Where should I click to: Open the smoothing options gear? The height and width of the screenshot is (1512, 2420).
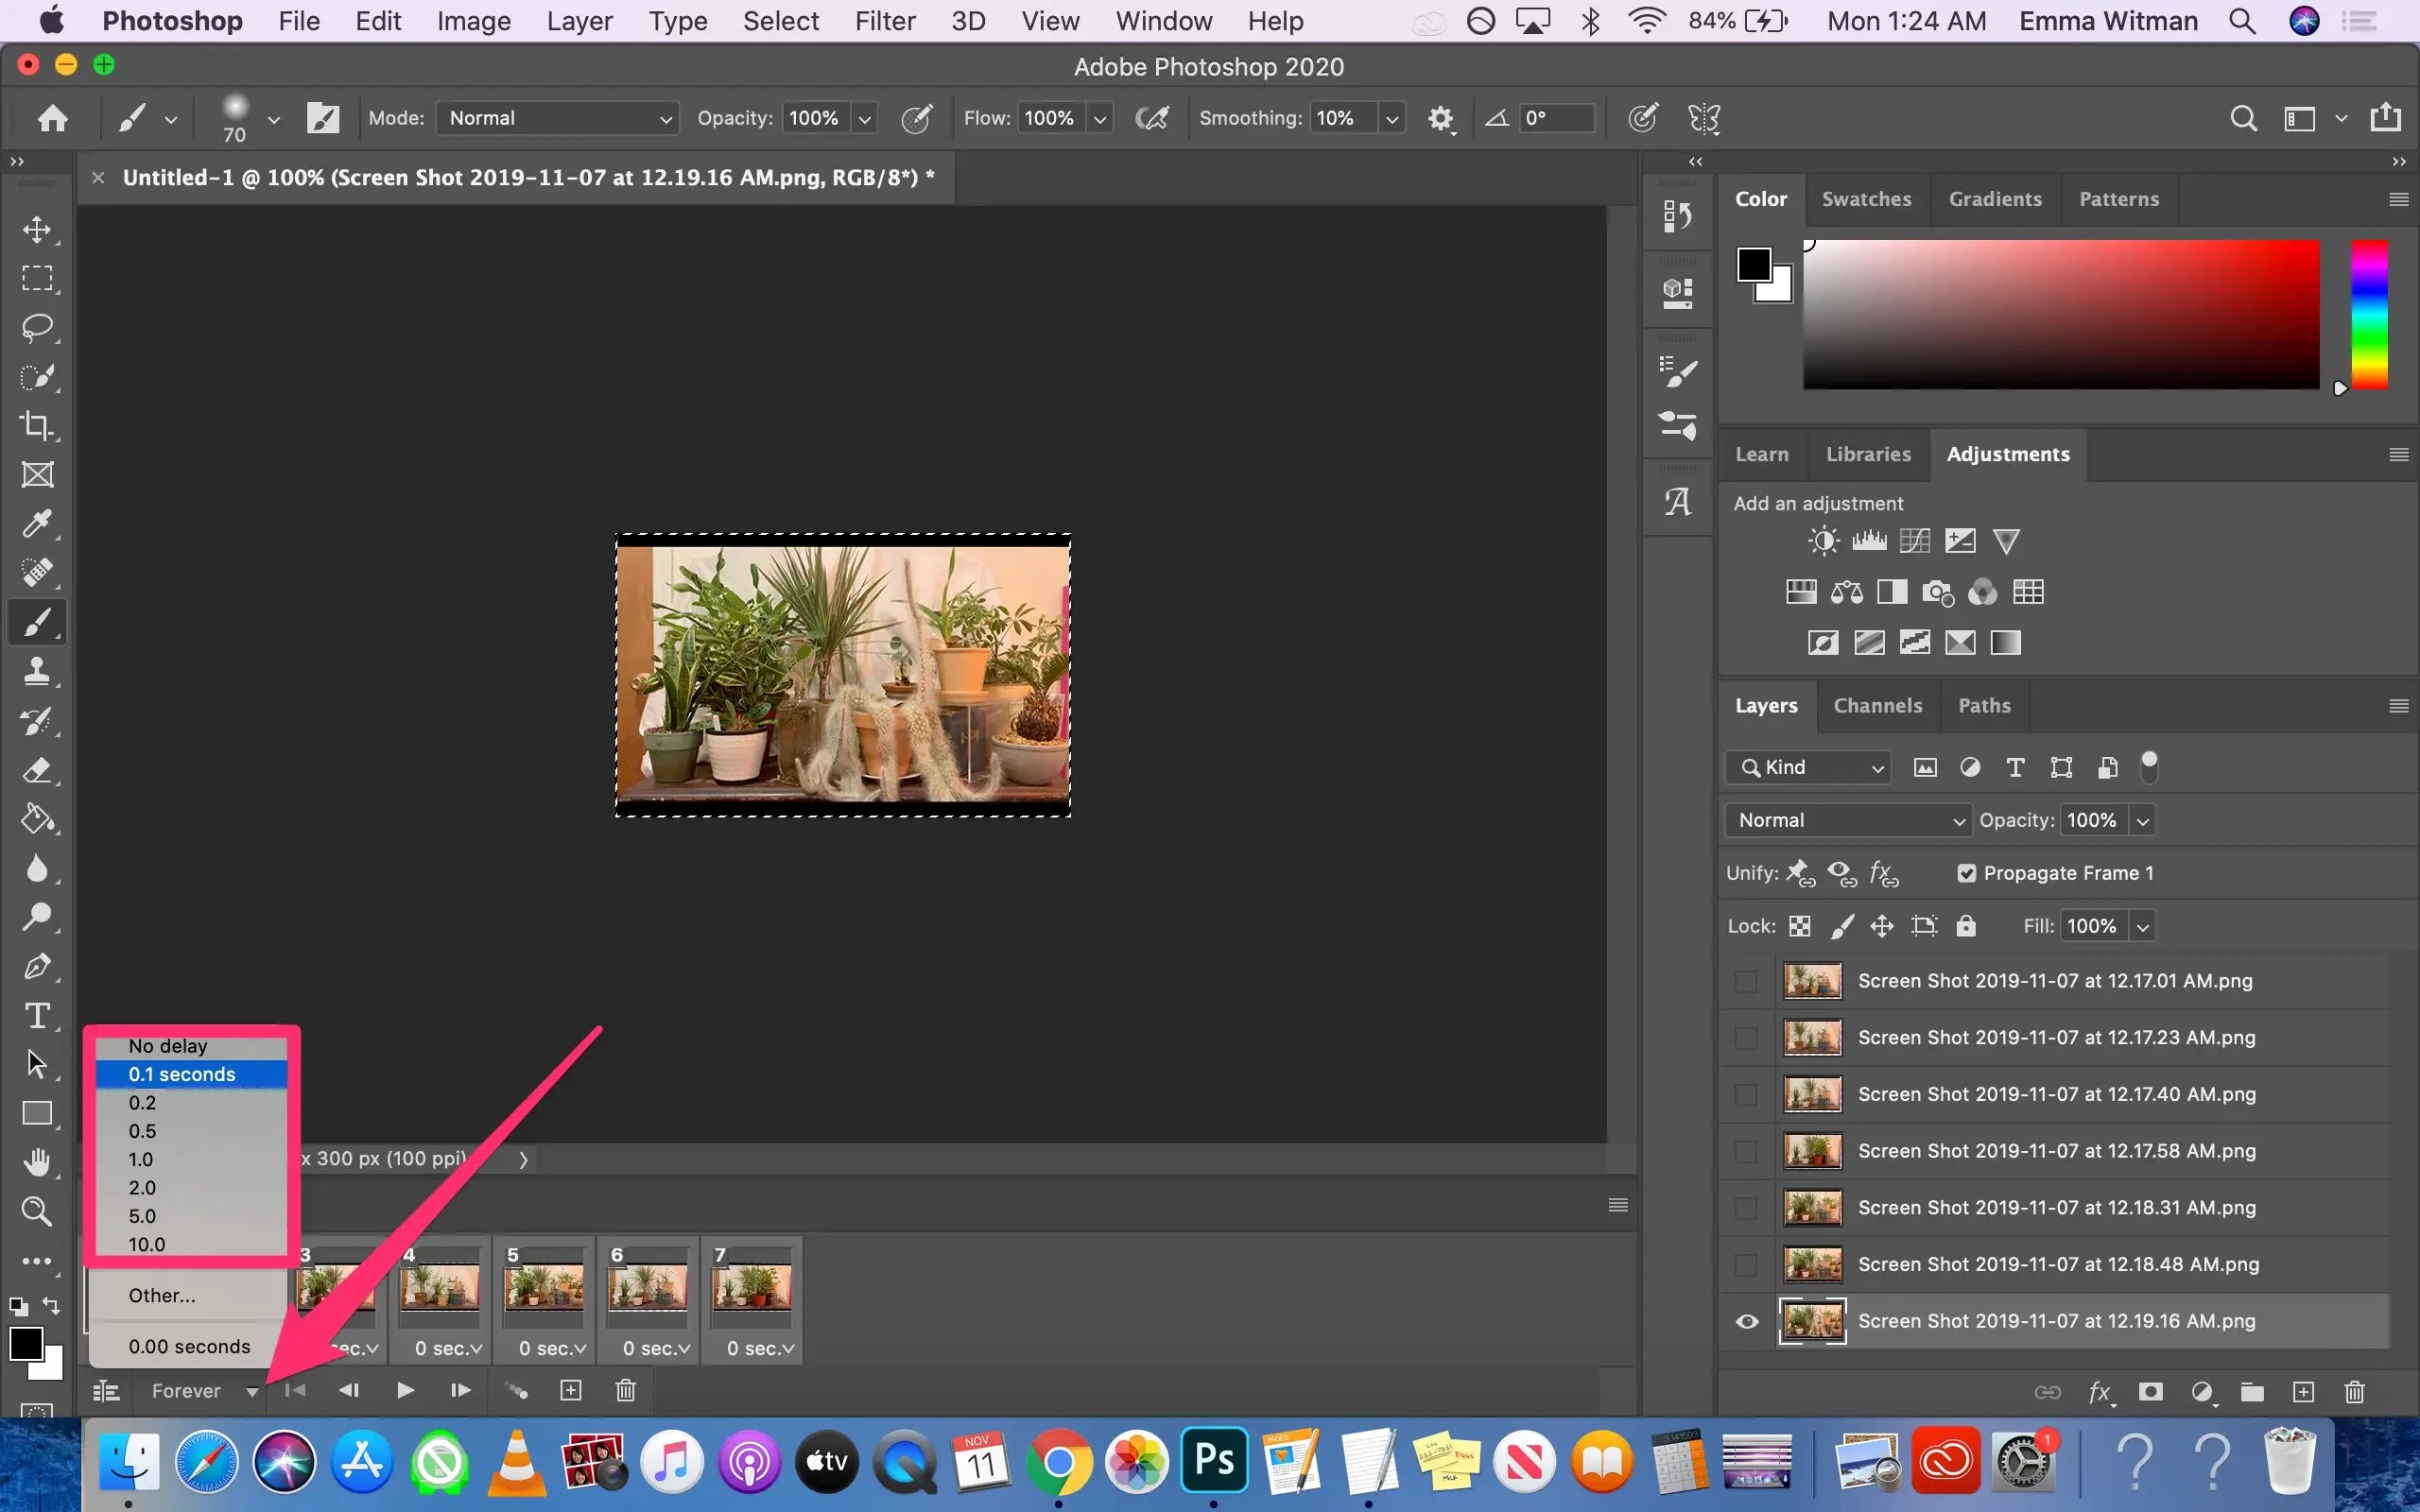pos(1440,119)
